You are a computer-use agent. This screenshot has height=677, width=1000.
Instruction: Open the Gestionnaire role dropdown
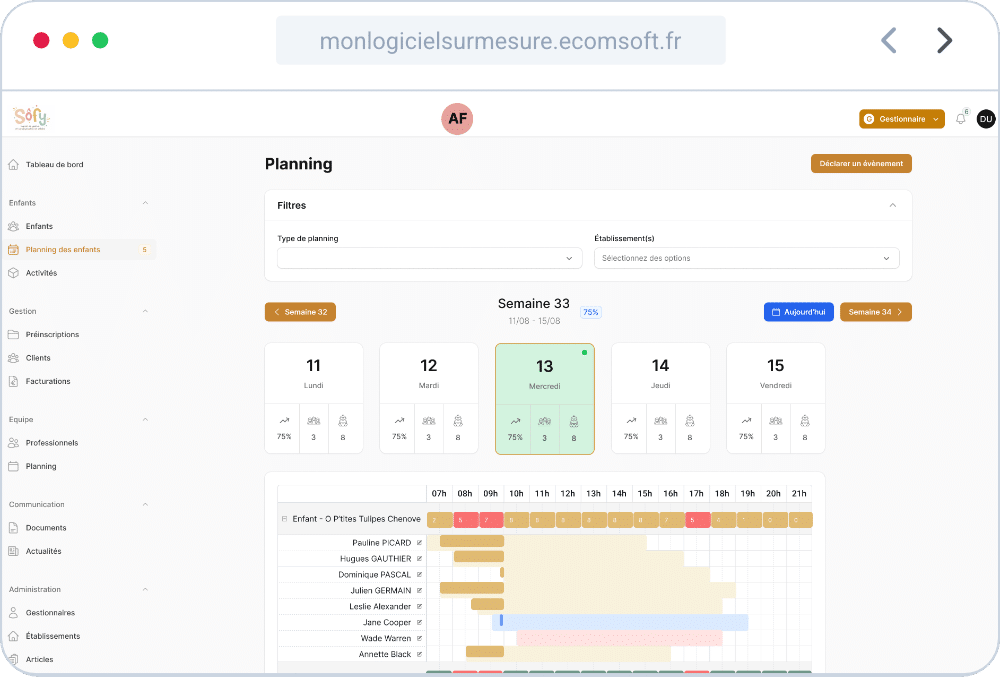coord(901,119)
